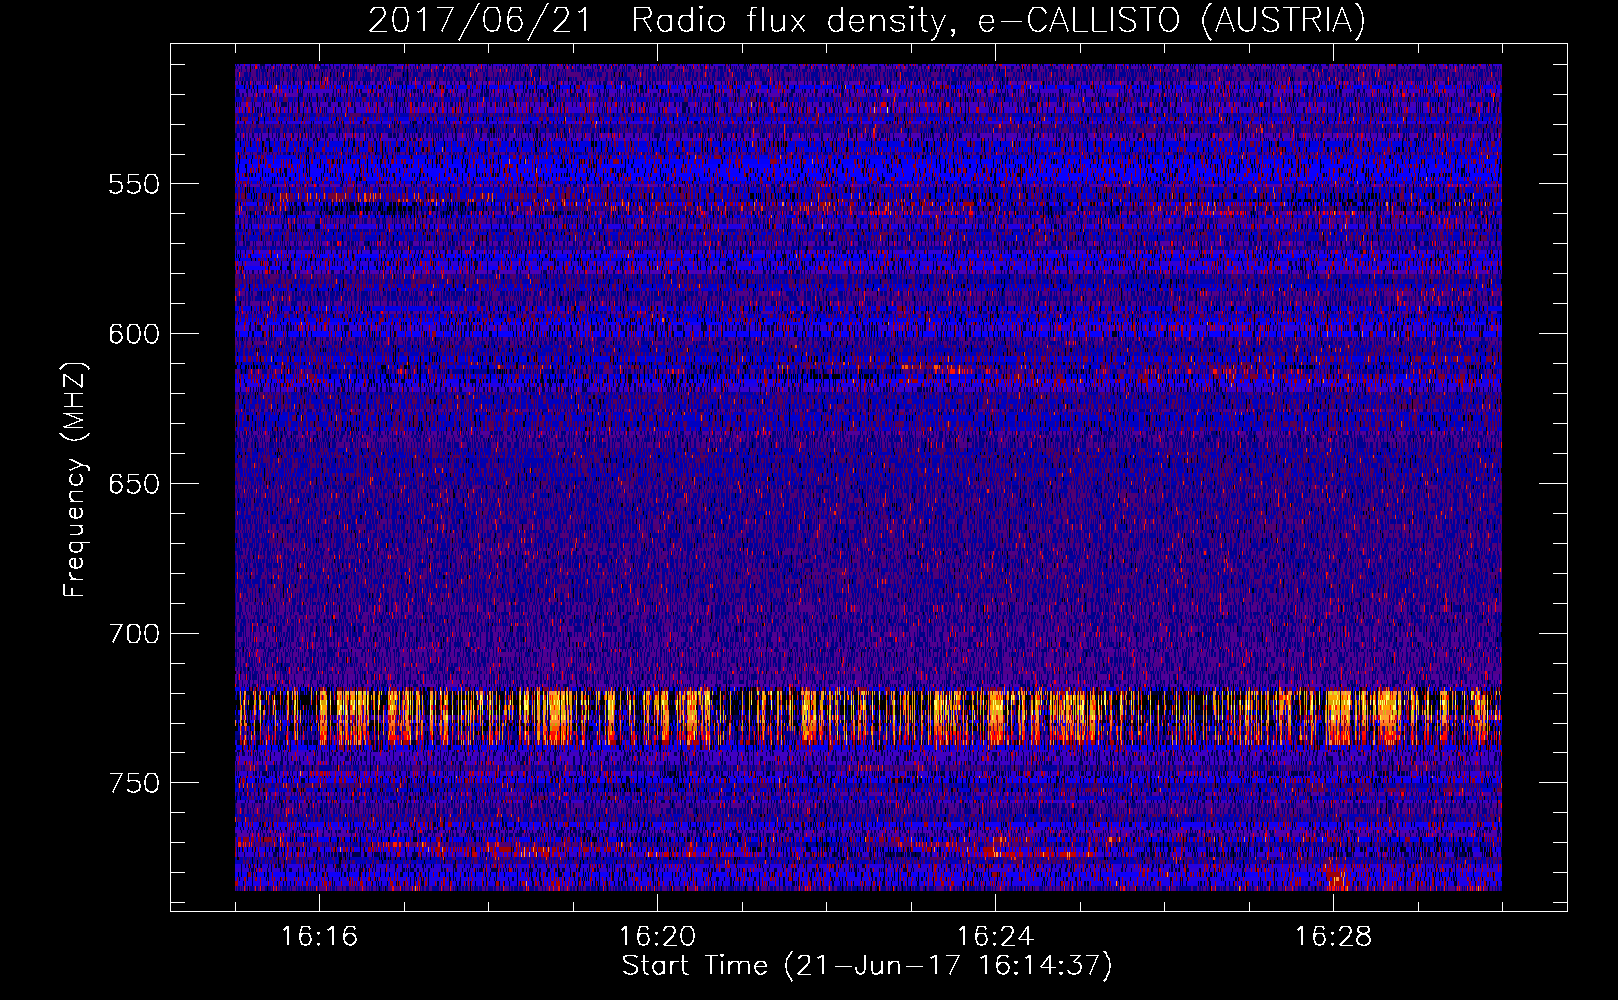Click the "Frequency (MHZ)" axis label
The height and width of the screenshot is (1000, 1618).
[x=75, y=479]
